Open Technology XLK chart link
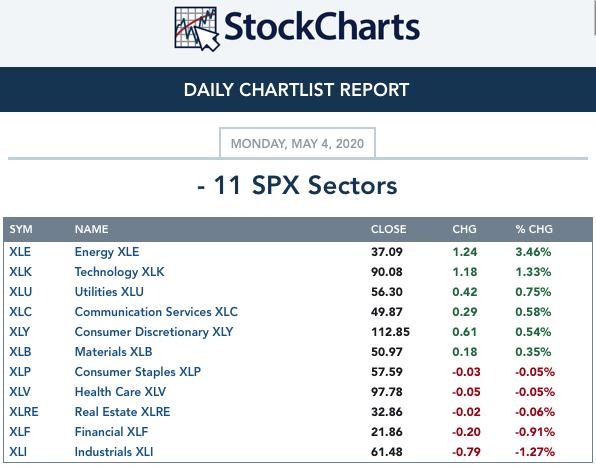 [119, 272]
